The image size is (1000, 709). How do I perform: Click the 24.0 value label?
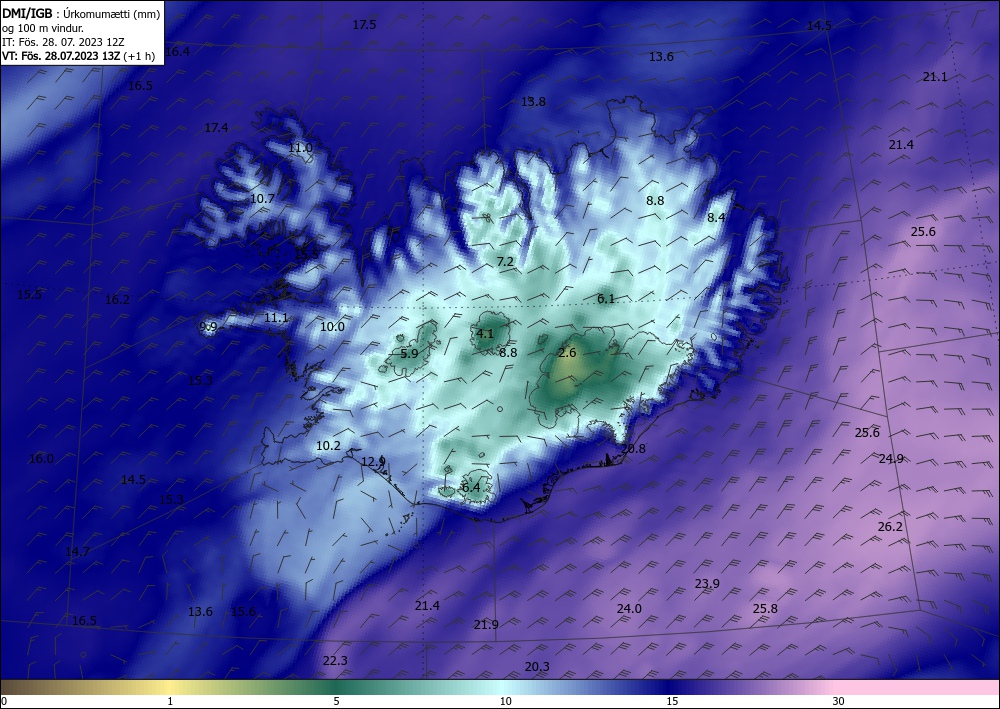tap(629, 609)
